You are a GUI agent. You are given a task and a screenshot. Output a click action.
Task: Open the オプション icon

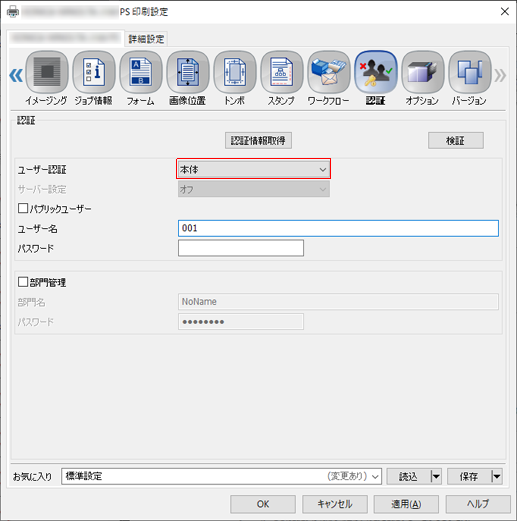pyautogui.click(x=423, y=72)
